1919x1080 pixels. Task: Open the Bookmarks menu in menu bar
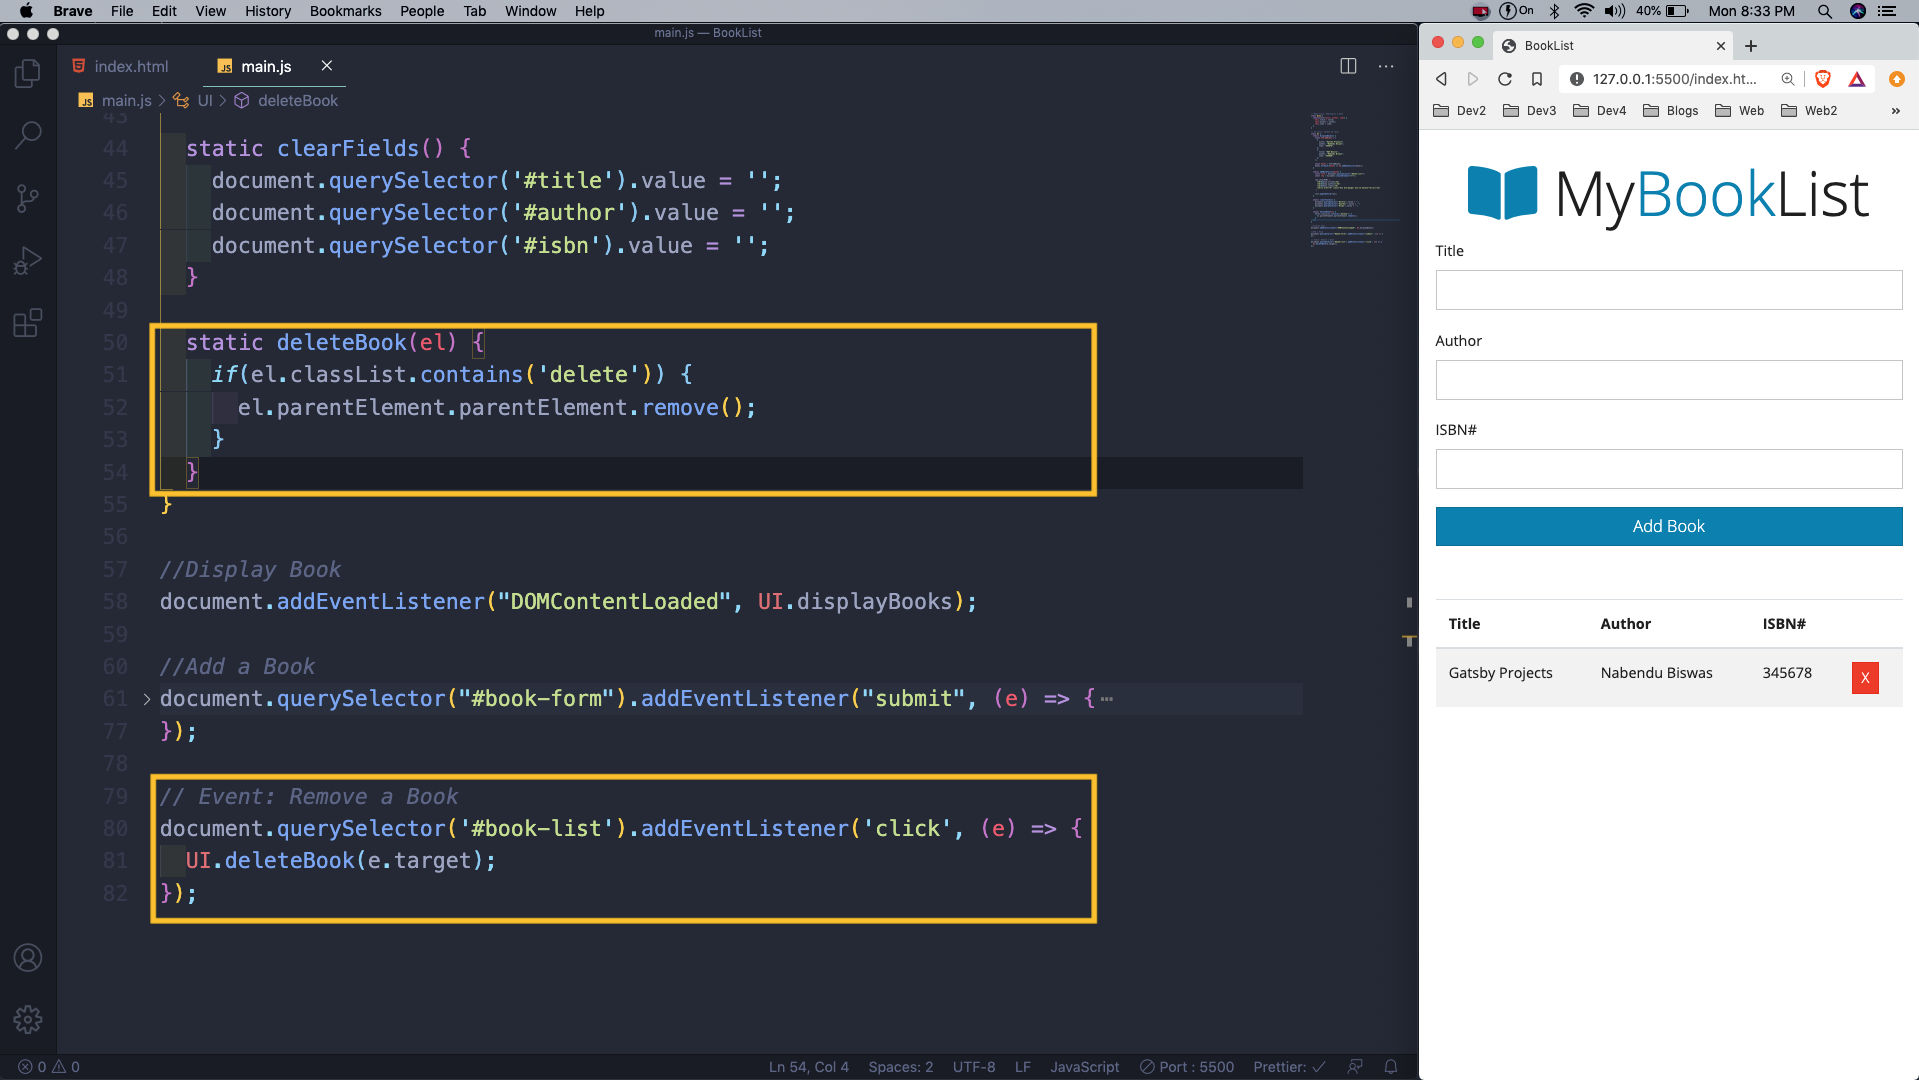click(345, 11)
